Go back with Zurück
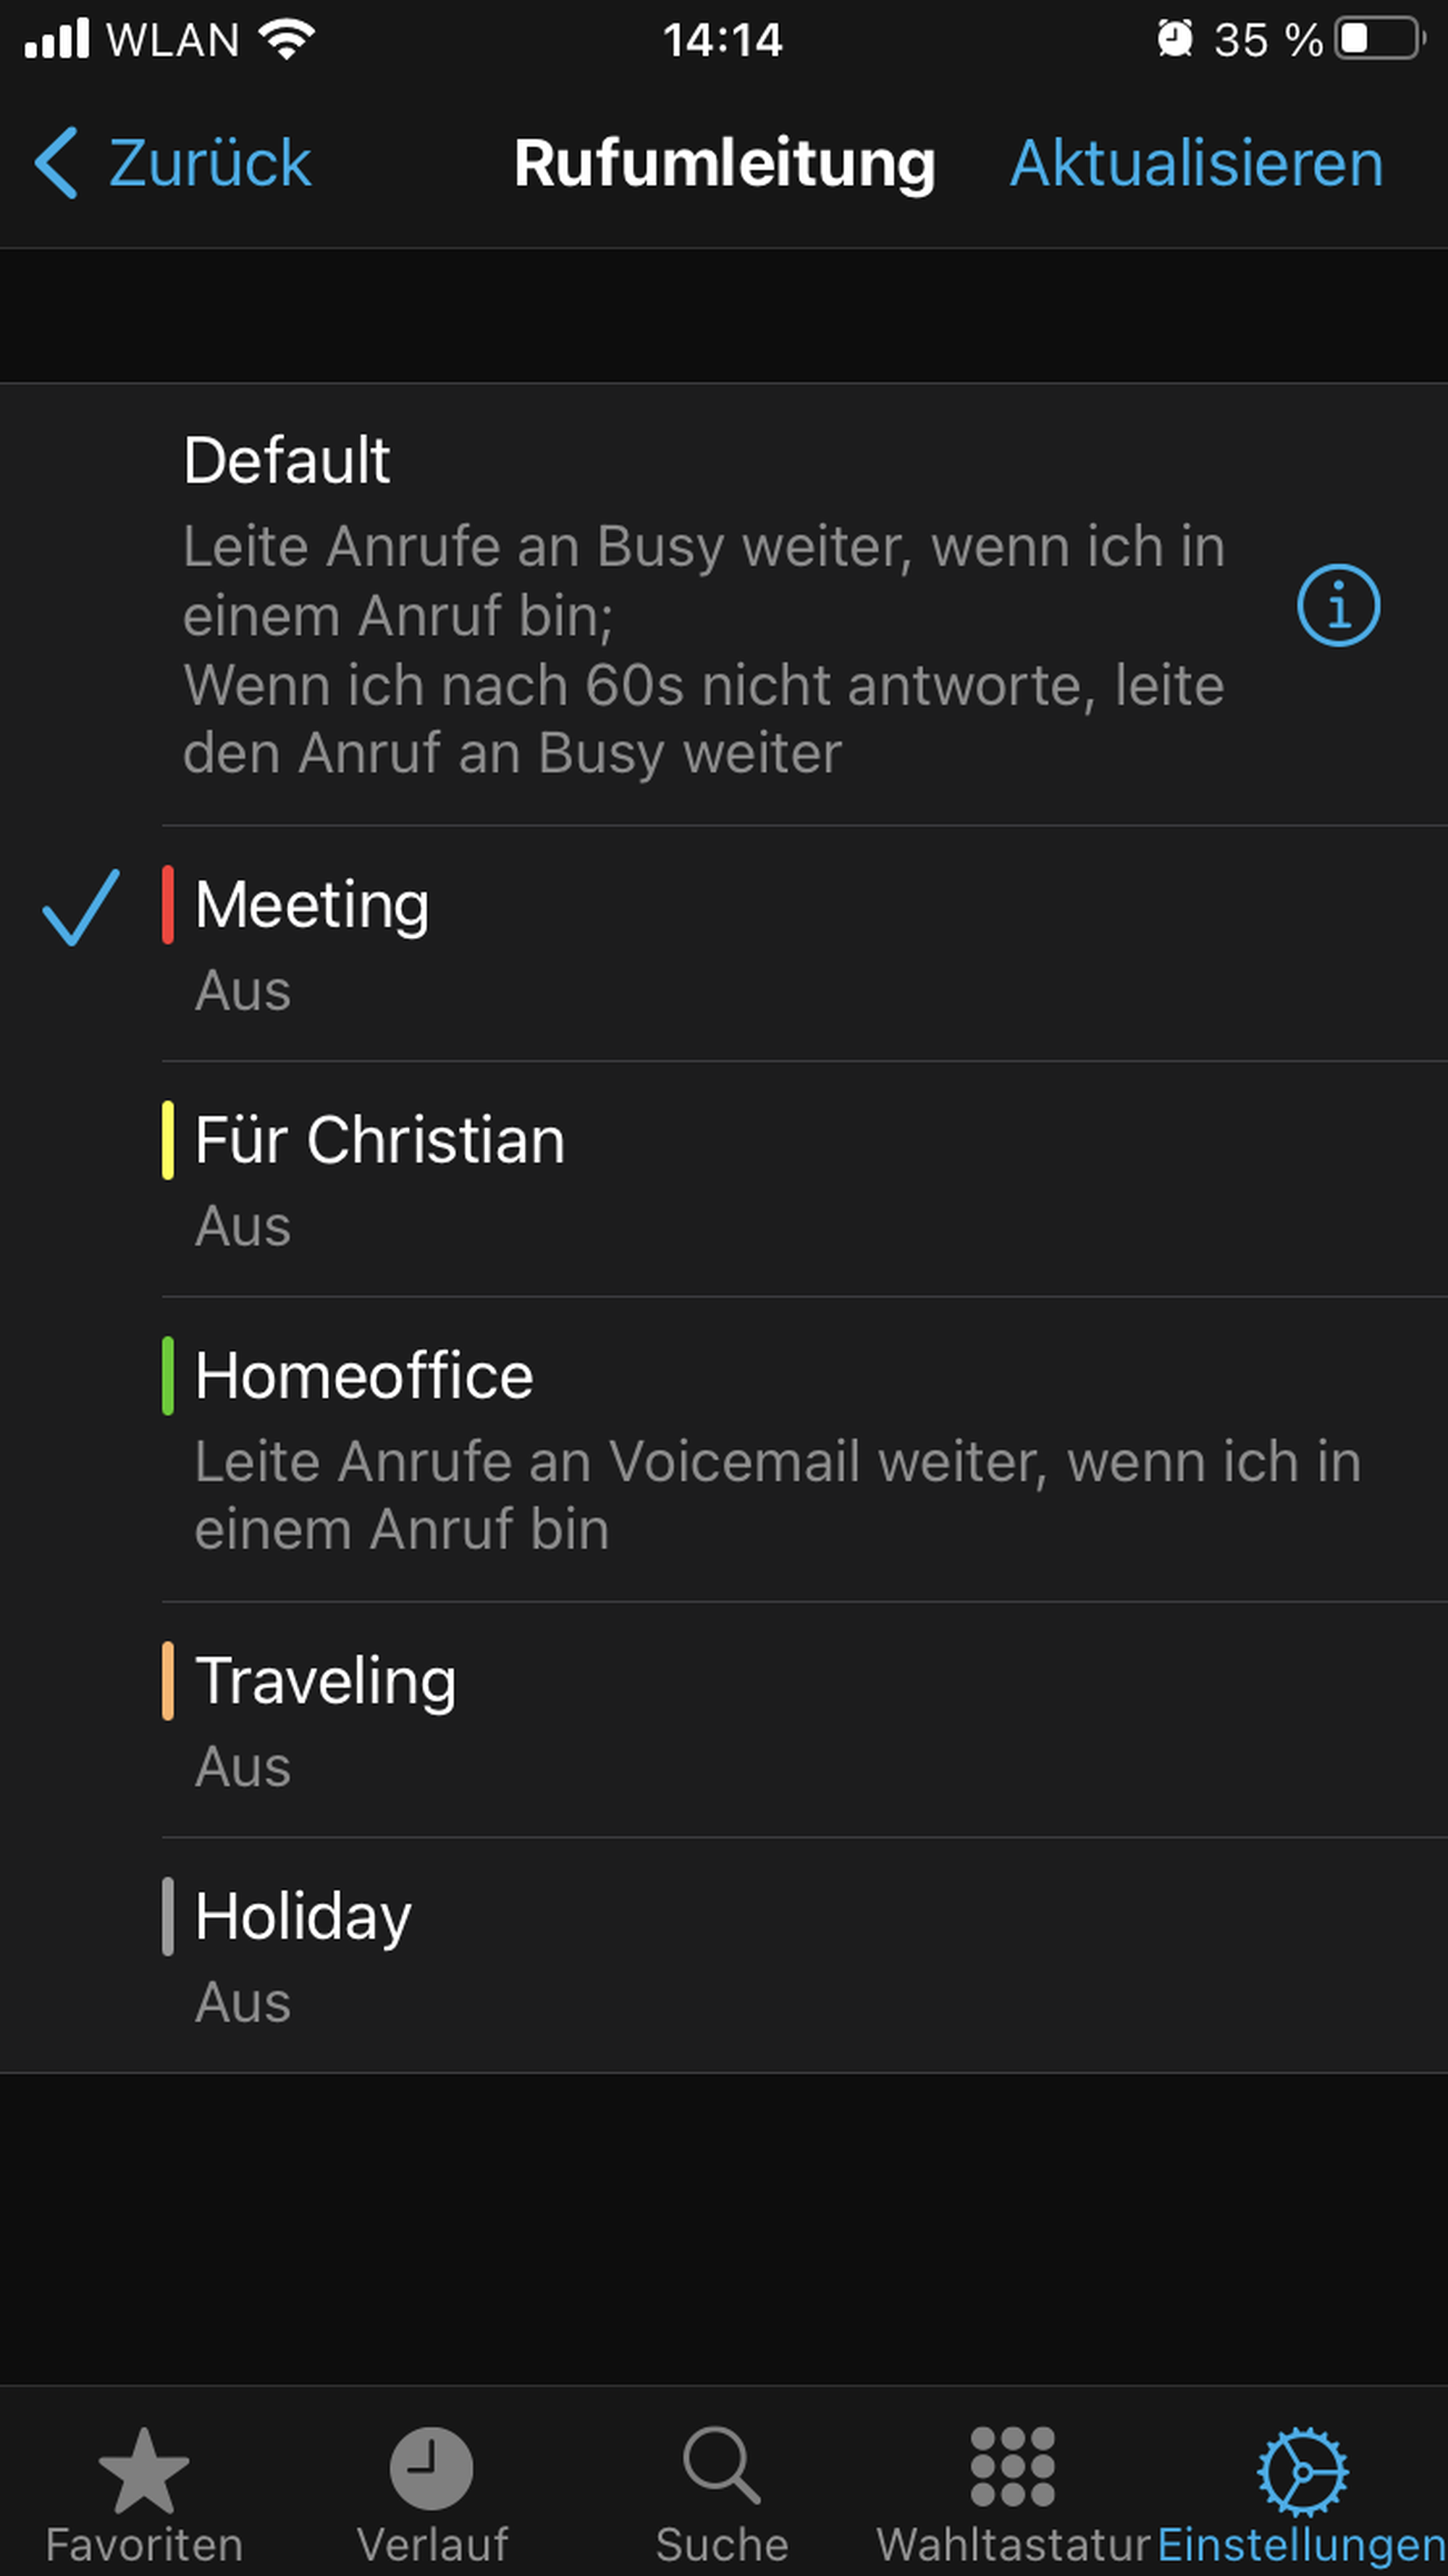Viewport: 1448px width, 2576px height. [209, 162]
